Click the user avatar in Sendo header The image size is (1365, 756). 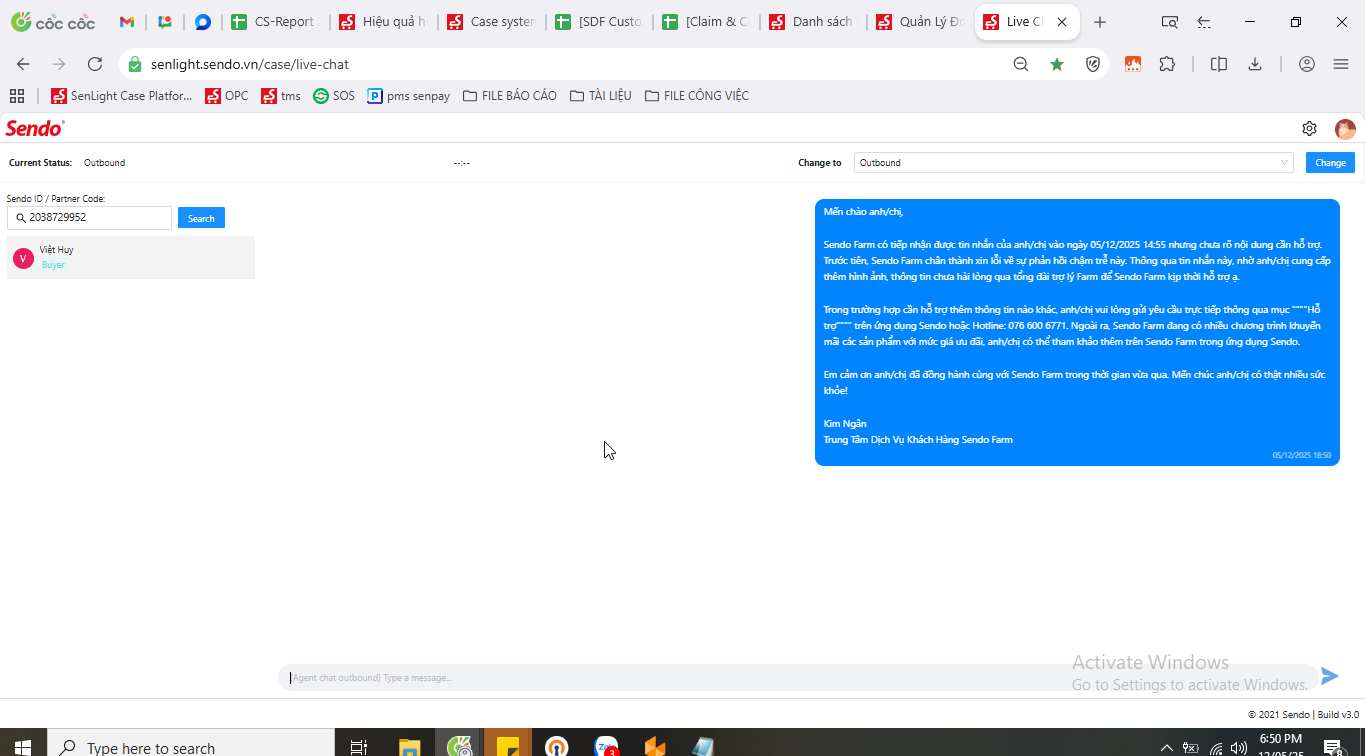click(x=1345, y=129)
